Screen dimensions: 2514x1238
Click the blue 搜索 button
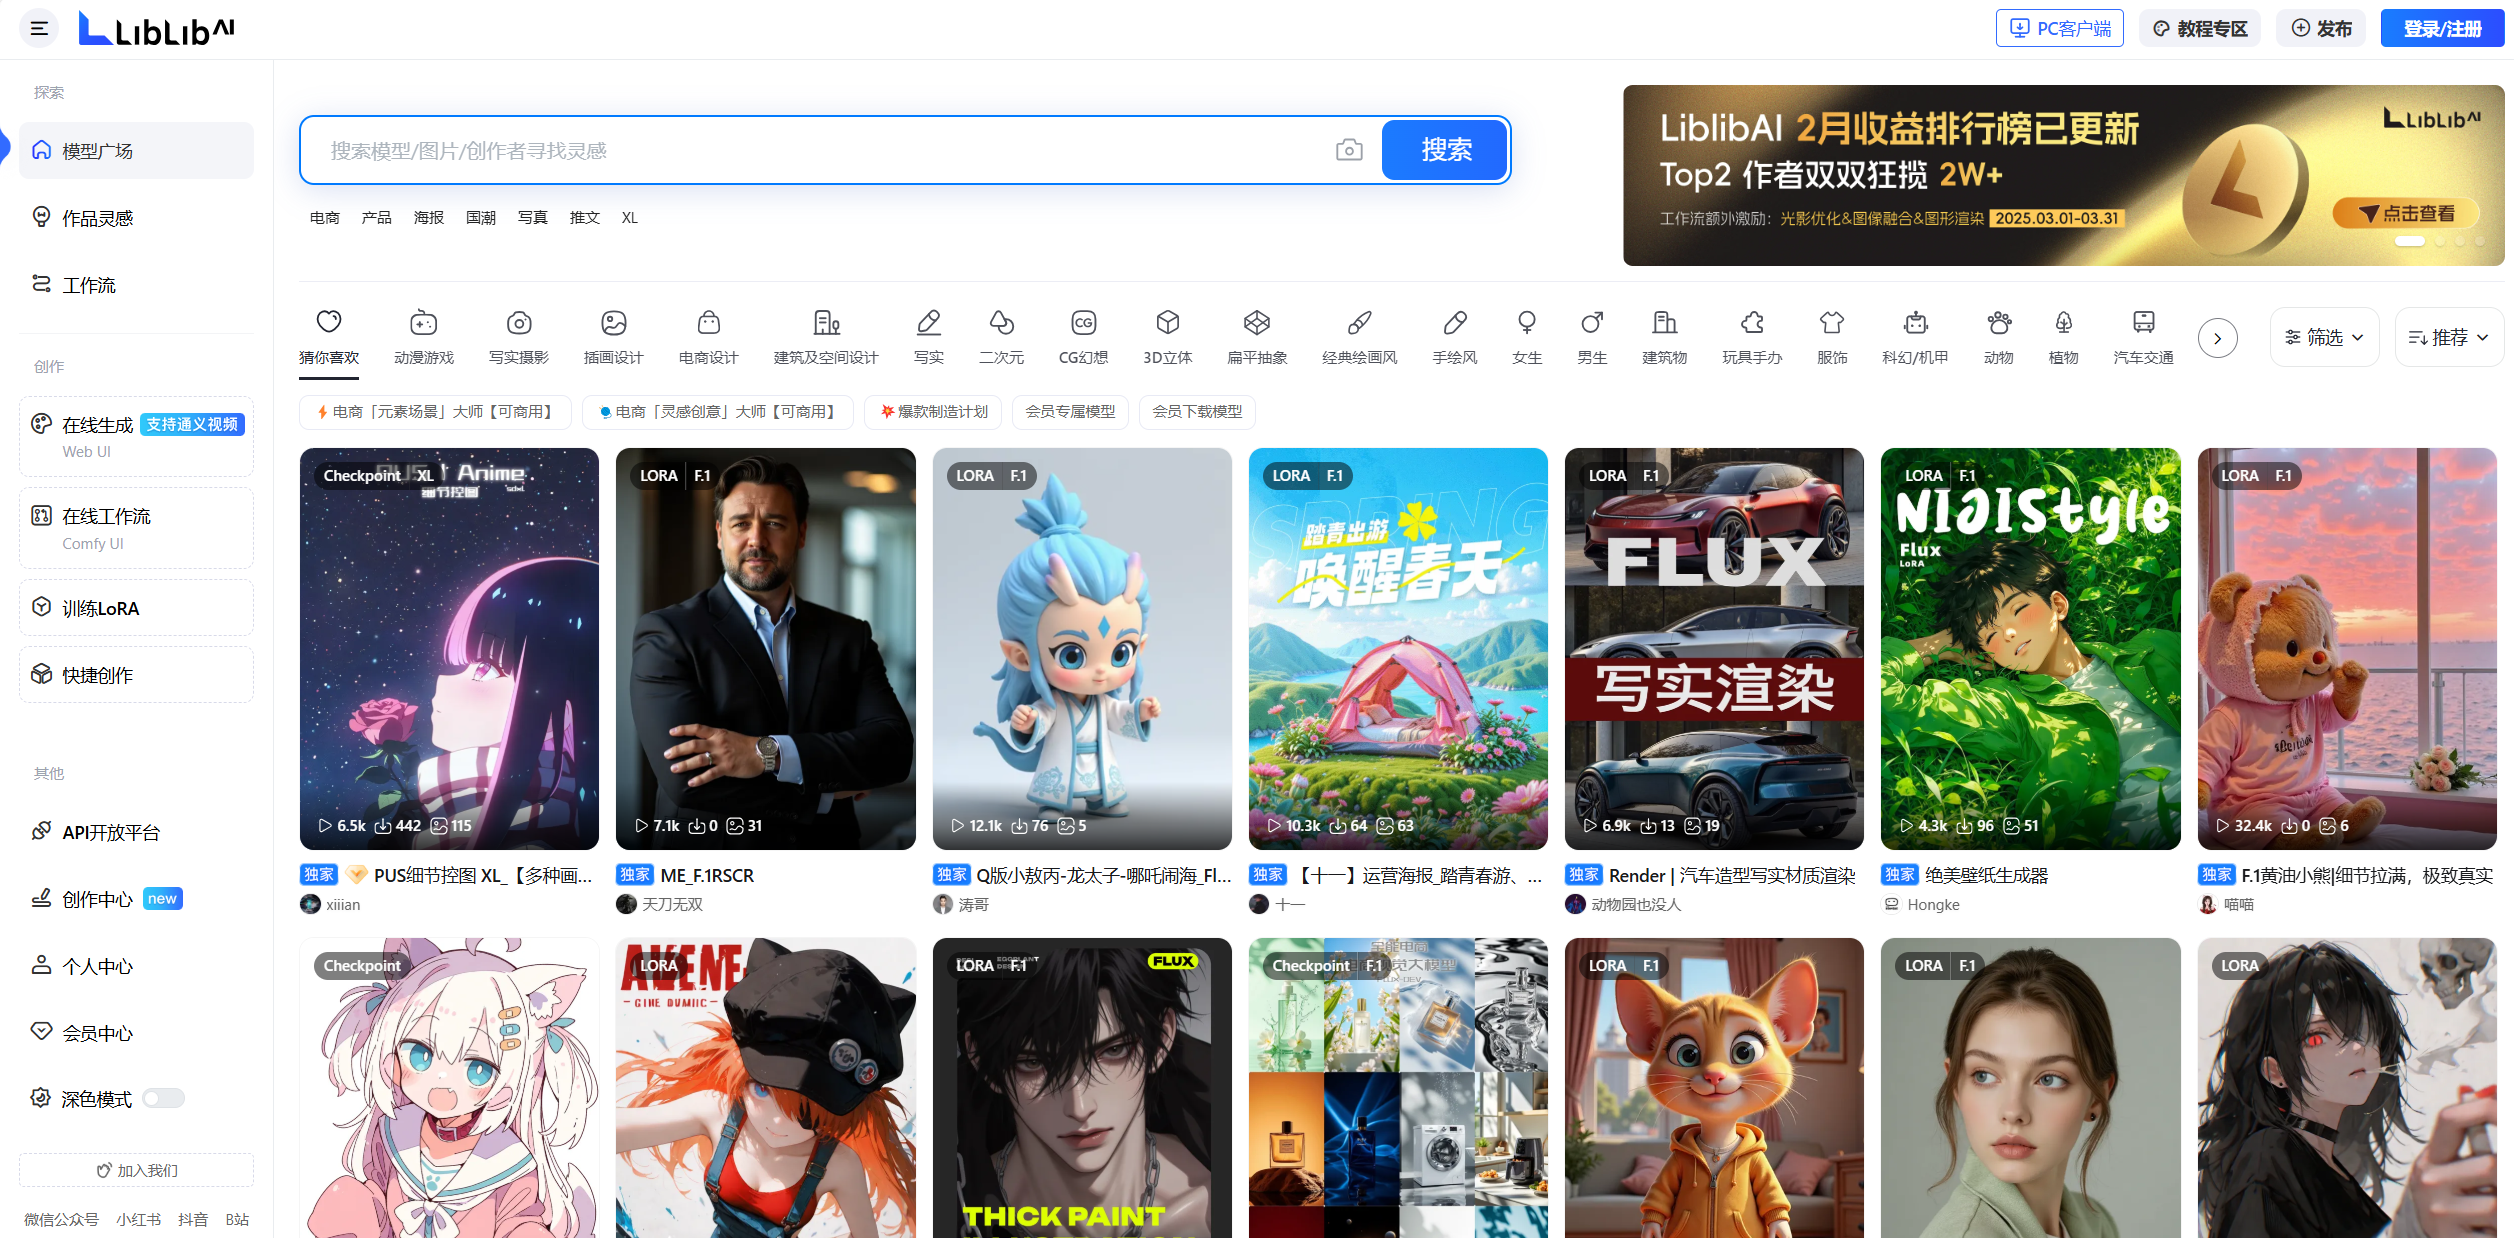[1445, 150]
